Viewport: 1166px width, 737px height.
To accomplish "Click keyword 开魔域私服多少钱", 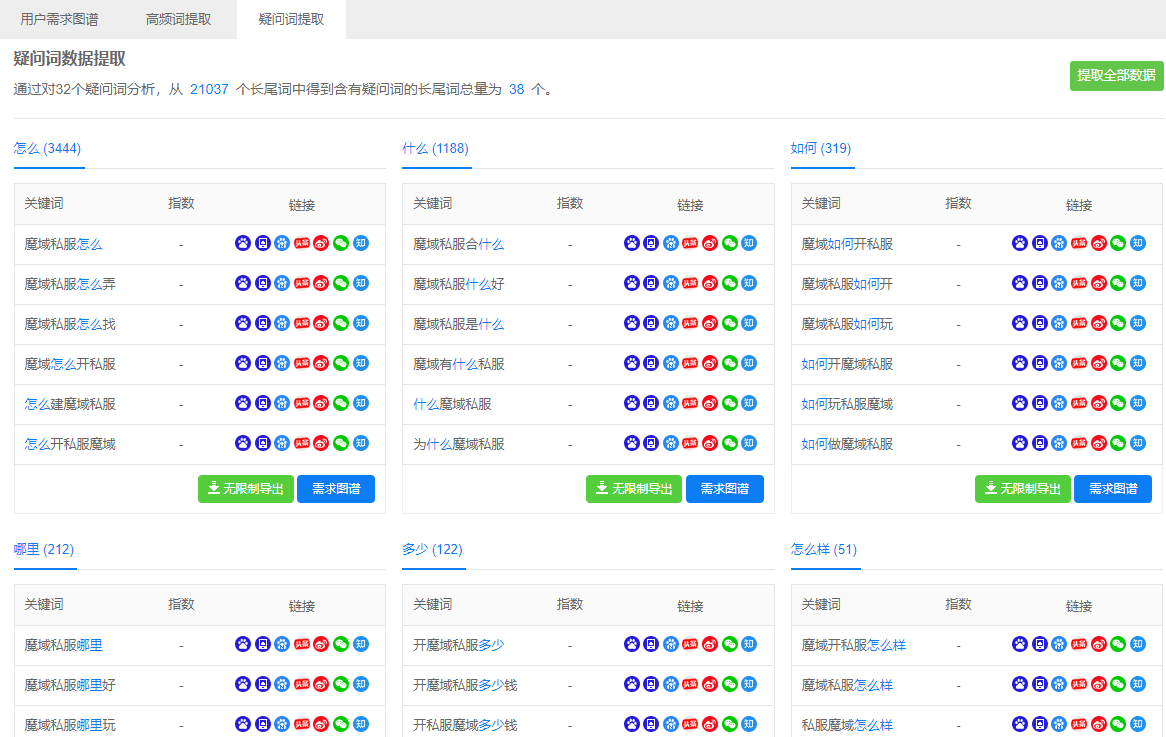I will [x=466, y=685].
